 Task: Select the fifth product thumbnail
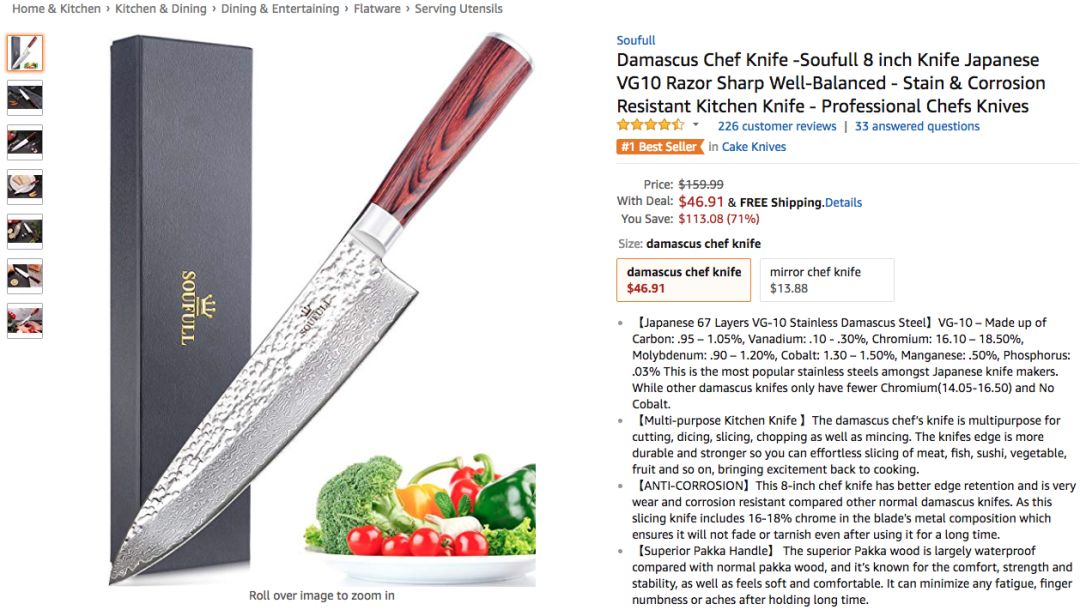(25, 231)
